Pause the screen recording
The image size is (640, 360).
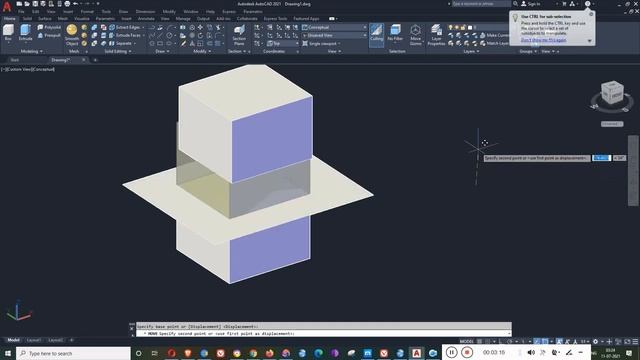(x=451, y=352)
